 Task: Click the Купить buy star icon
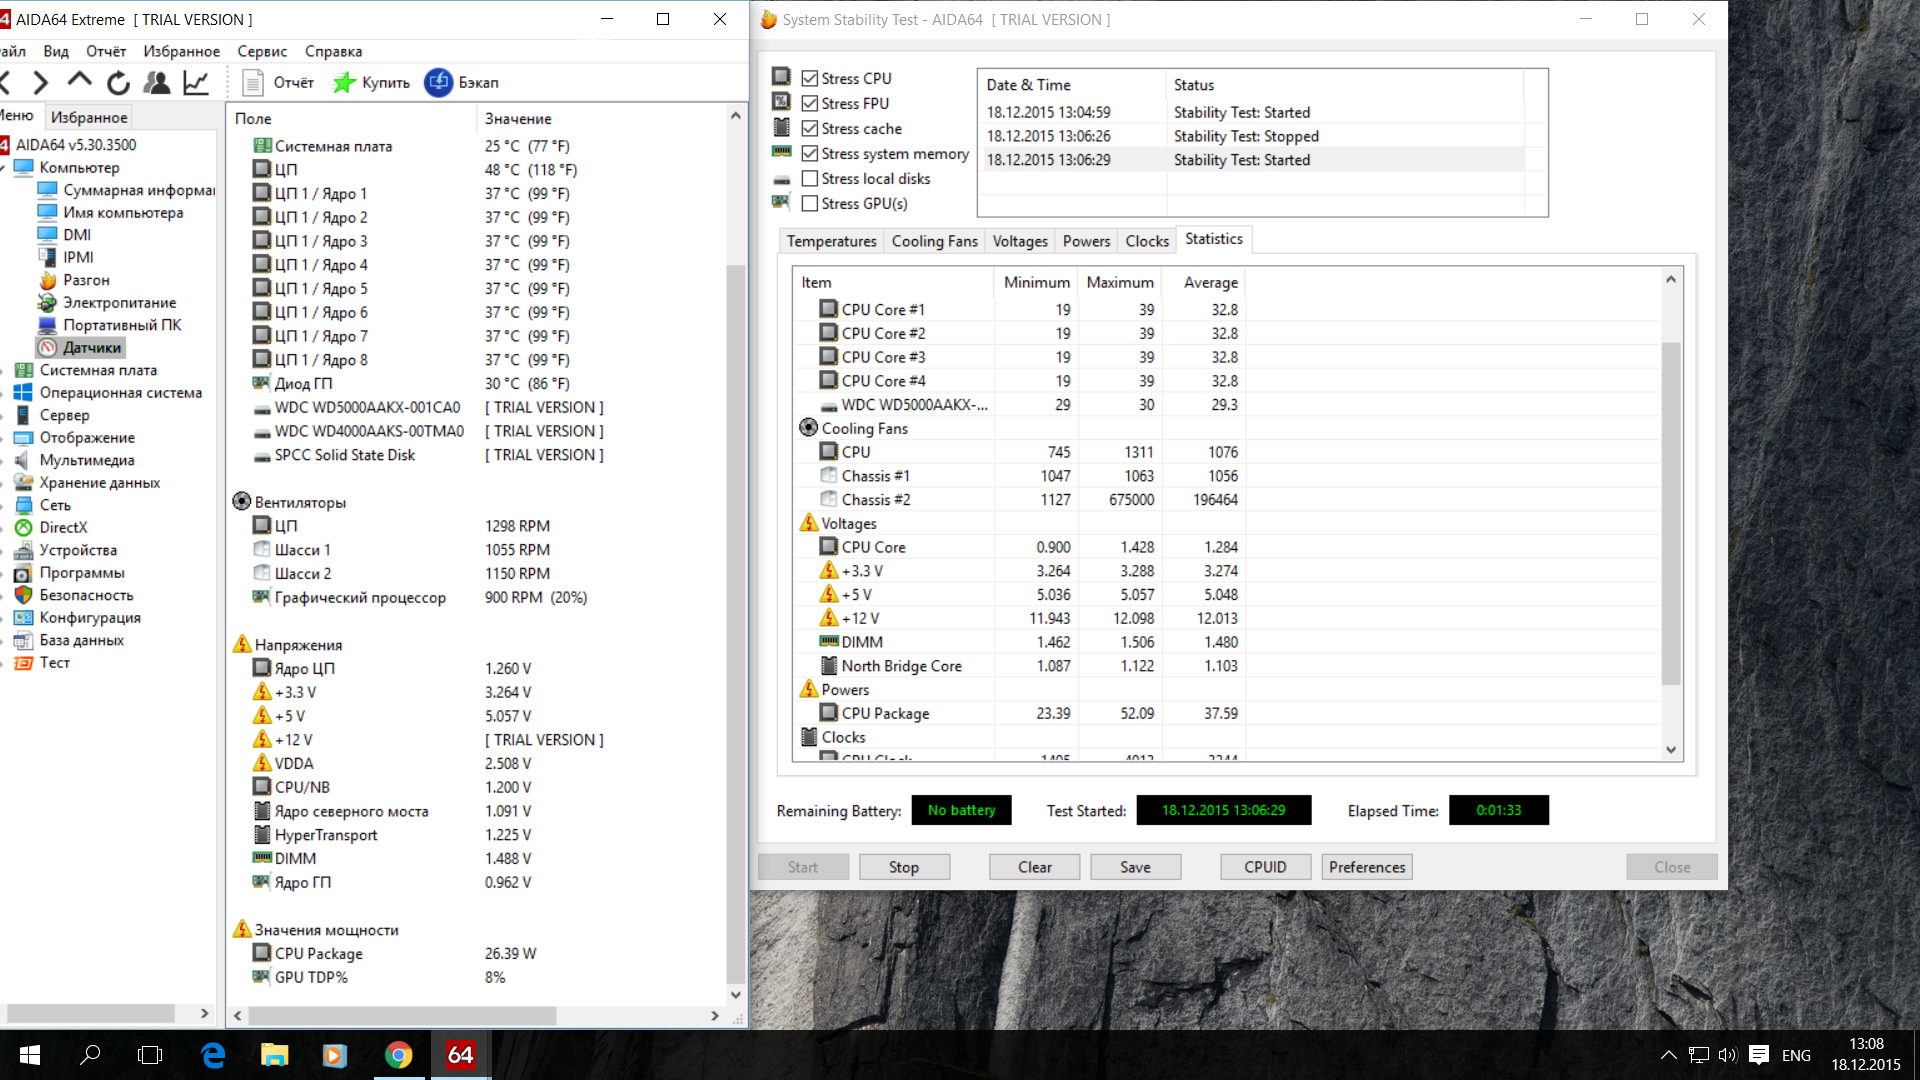pyautogui.click(x=344, y=83)
